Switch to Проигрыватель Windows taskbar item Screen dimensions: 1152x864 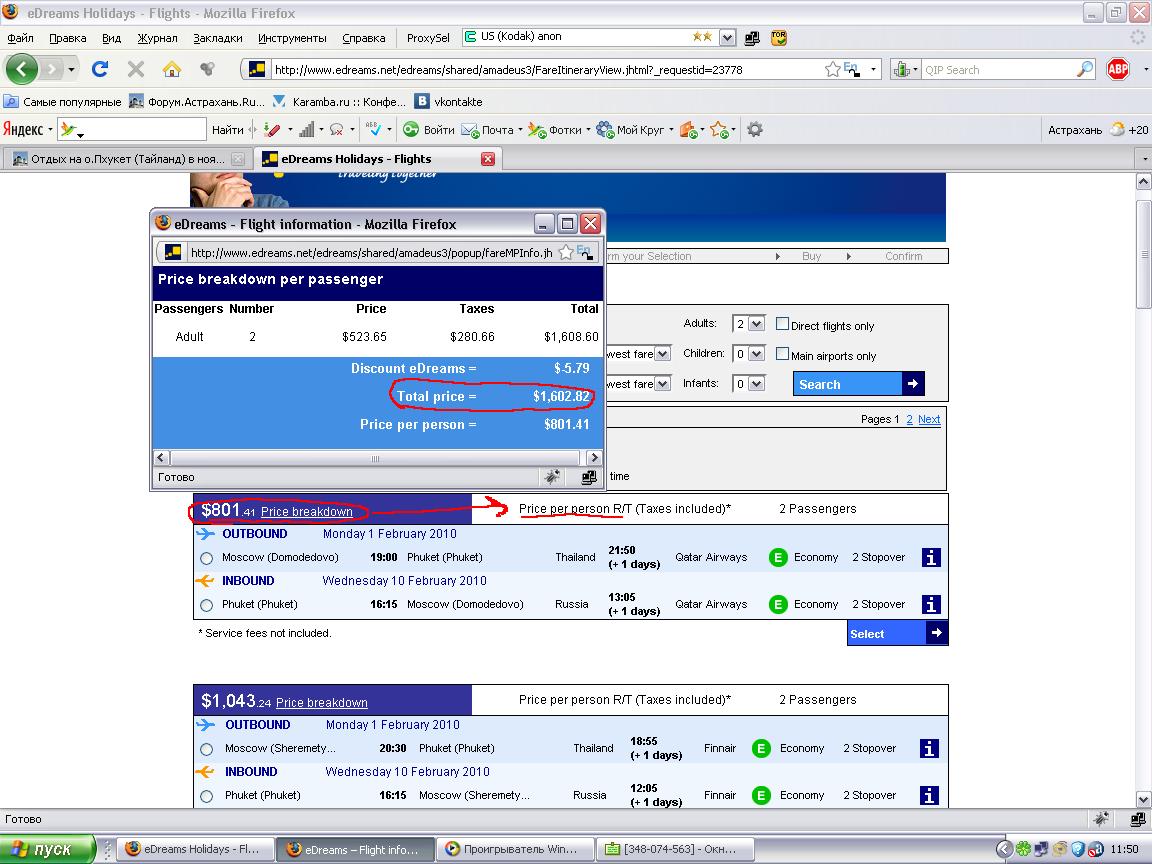coord(513,849)
